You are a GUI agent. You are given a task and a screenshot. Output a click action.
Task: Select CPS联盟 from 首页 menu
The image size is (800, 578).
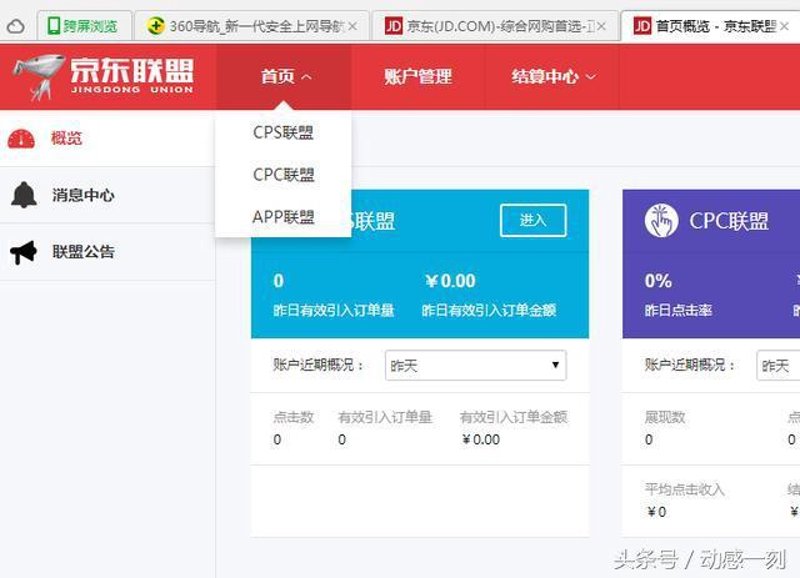(x=283, y=133)
